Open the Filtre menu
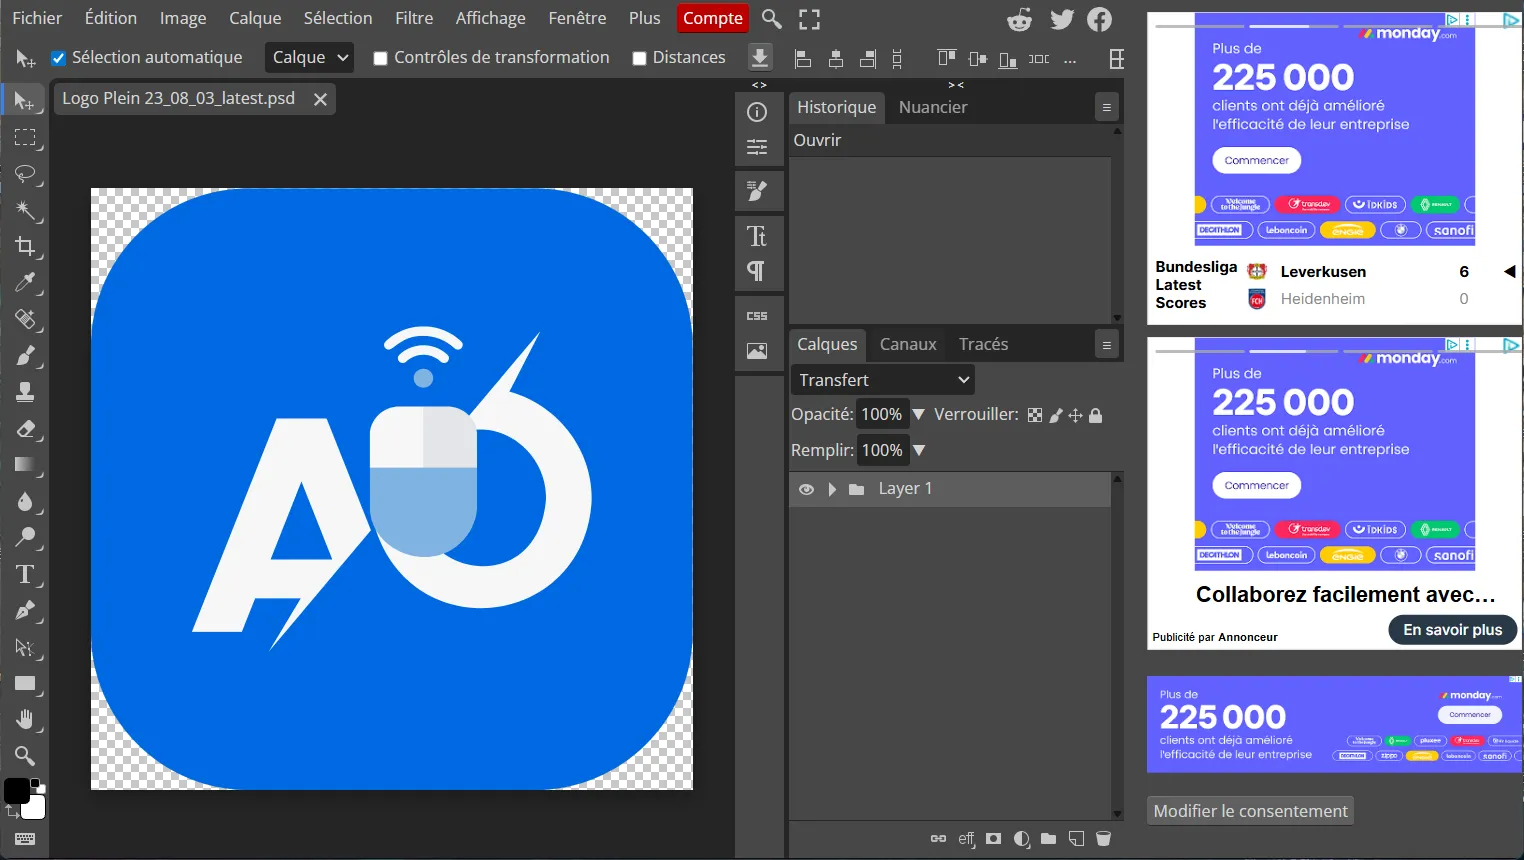1524x860 pixels. tap(414, 18)
